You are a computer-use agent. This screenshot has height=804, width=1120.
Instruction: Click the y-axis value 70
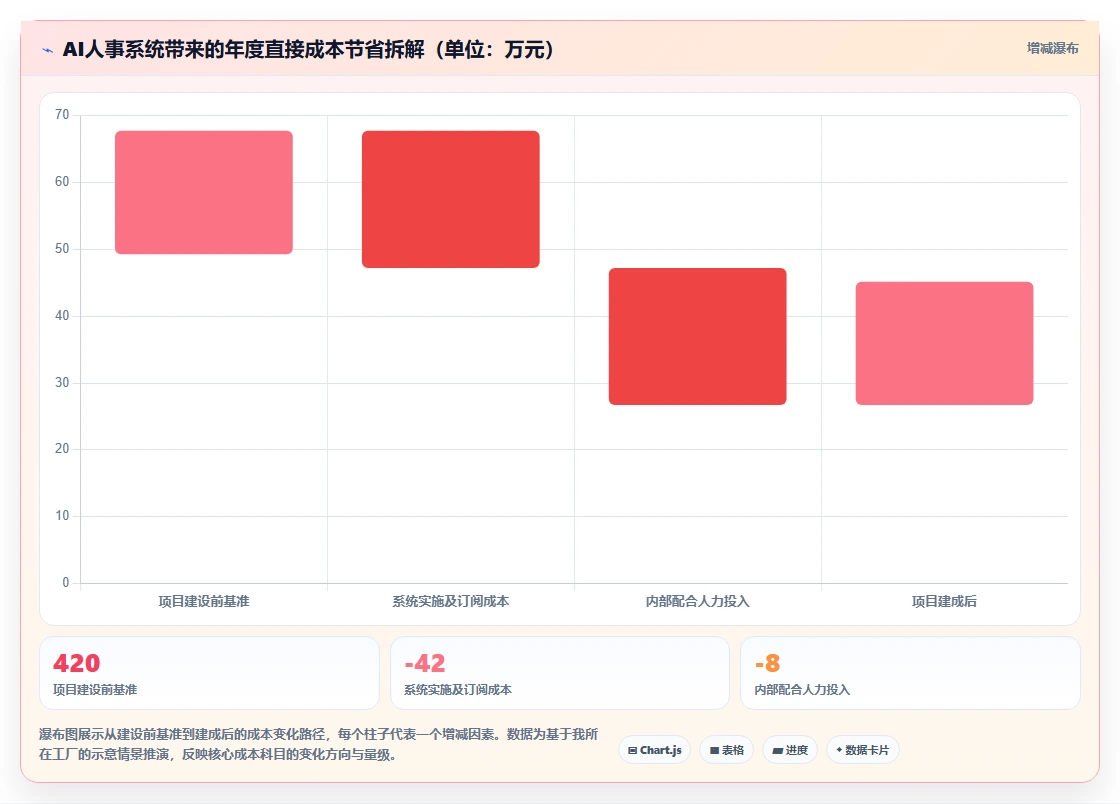click(x=62, y=115)
